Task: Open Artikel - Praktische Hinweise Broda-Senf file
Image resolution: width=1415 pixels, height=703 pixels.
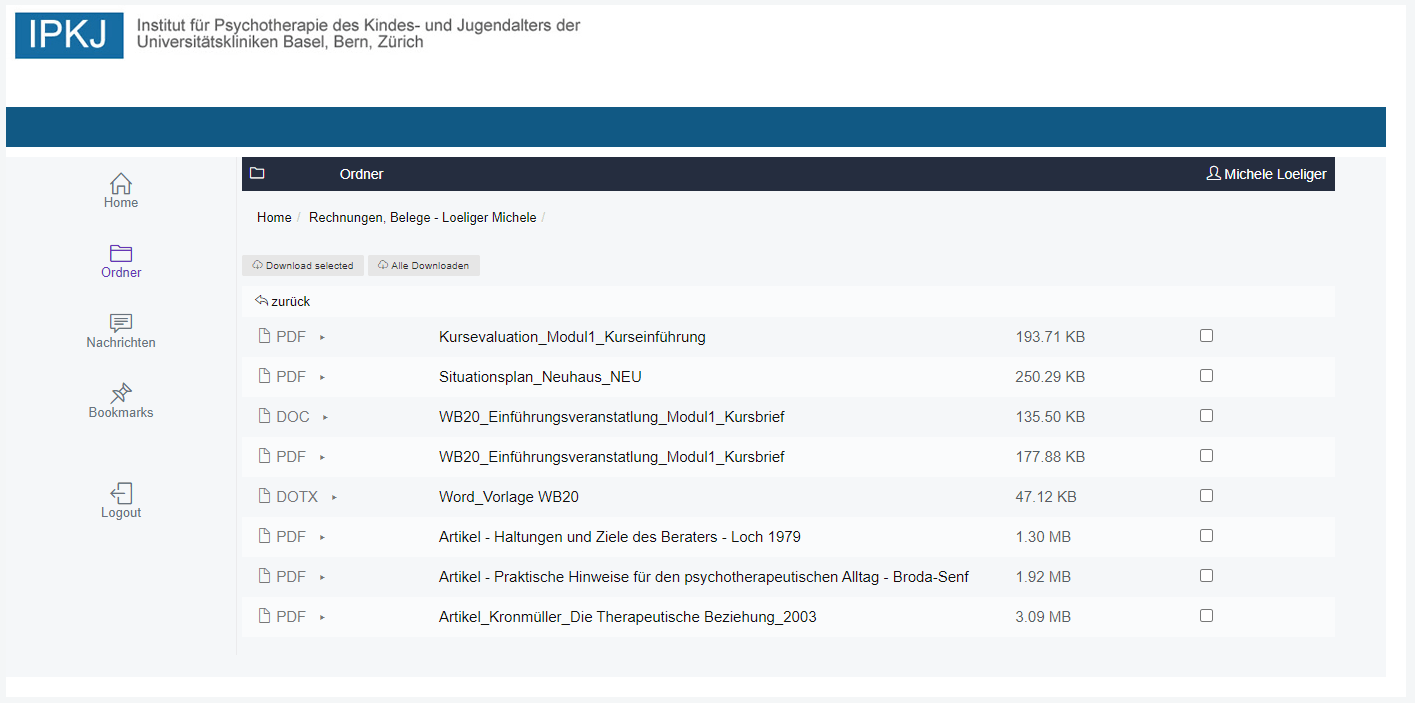Action: [703, 577]
